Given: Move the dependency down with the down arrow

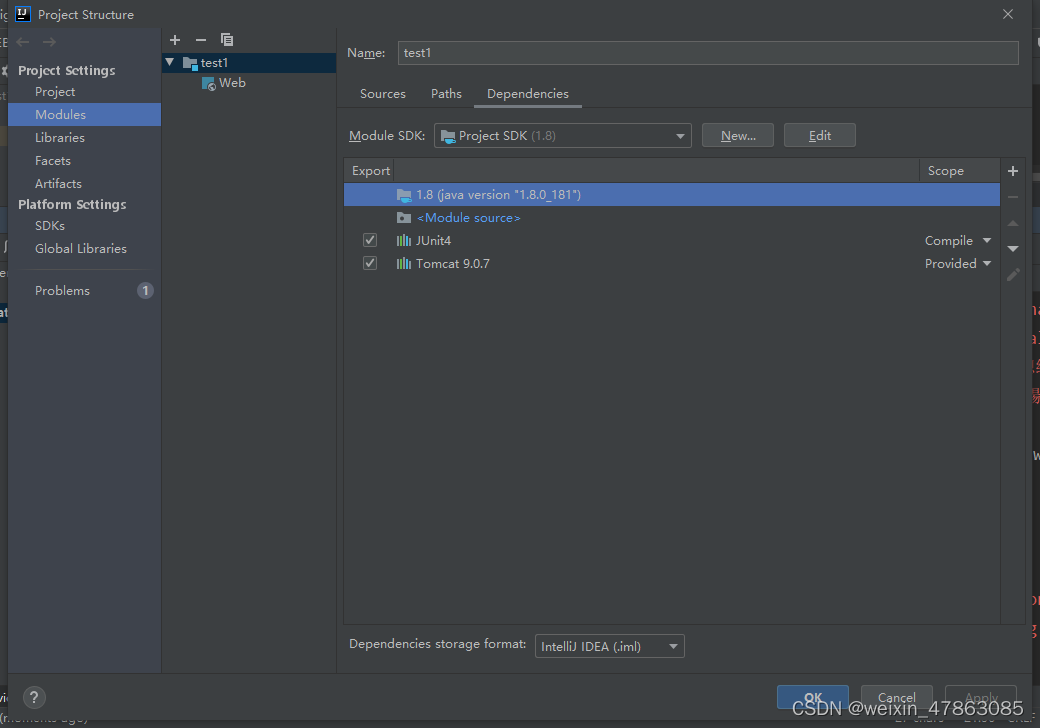Looking at the screenshot, I should click(x=1013, y=249).
